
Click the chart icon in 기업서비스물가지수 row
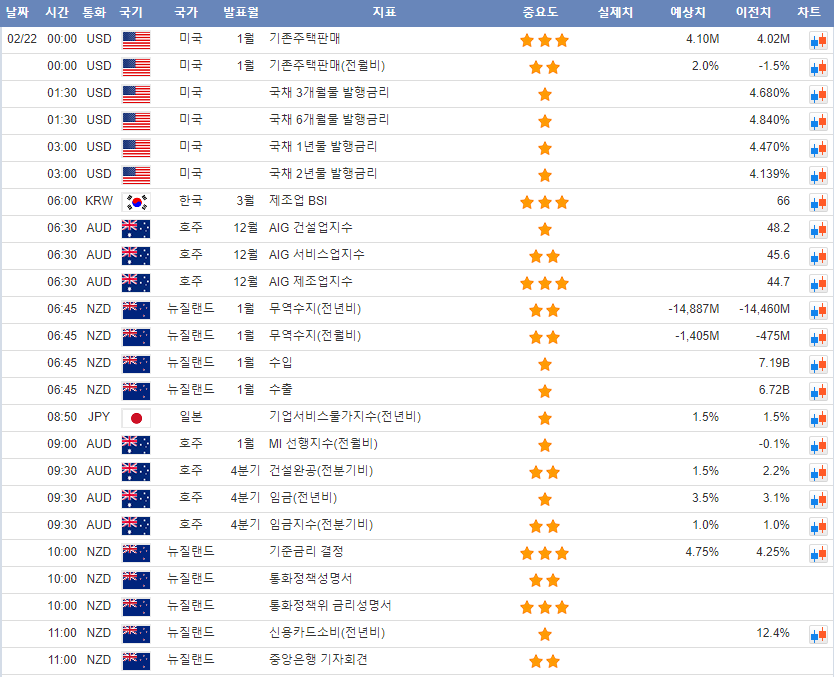tap(817, 418)
